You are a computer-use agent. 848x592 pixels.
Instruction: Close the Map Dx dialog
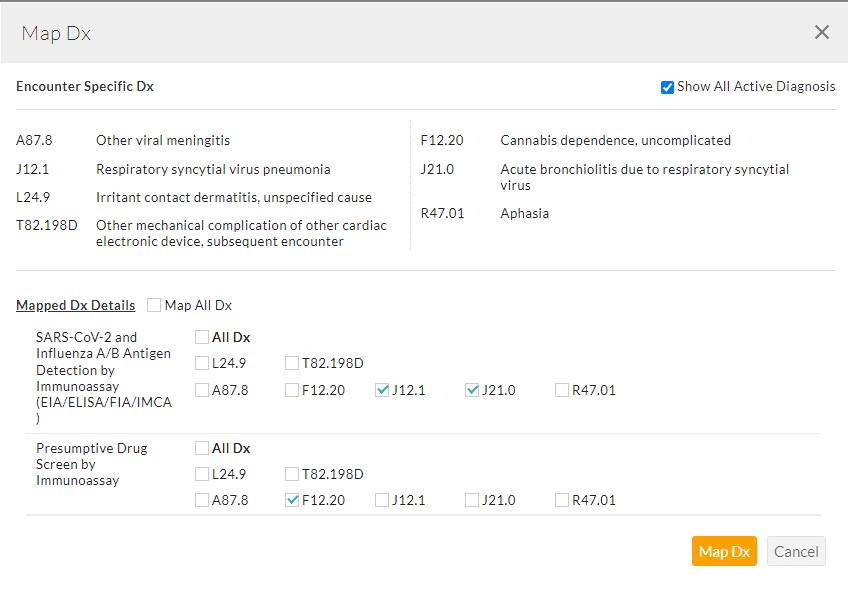point(821,32)
